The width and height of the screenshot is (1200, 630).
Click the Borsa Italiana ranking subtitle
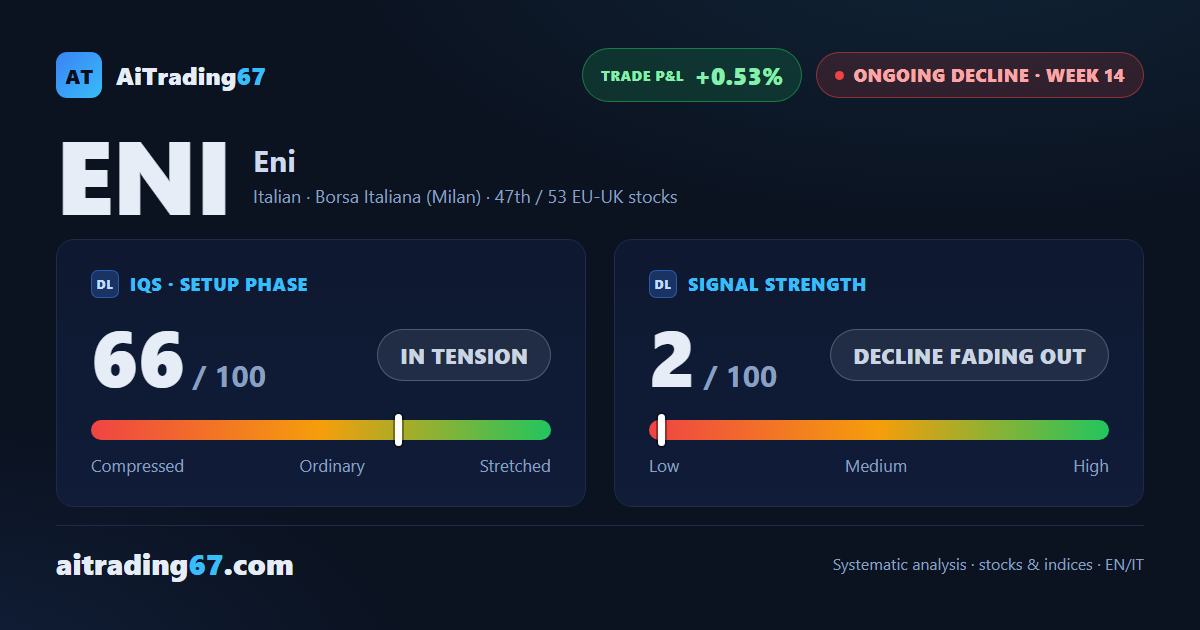tap(465, 197)
